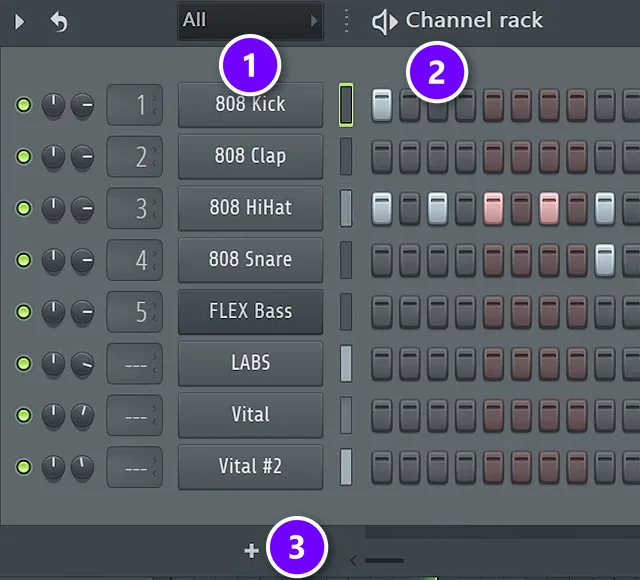
Task: Click the dotted grip handle beside All dropdown
Action: pos(346,21)
